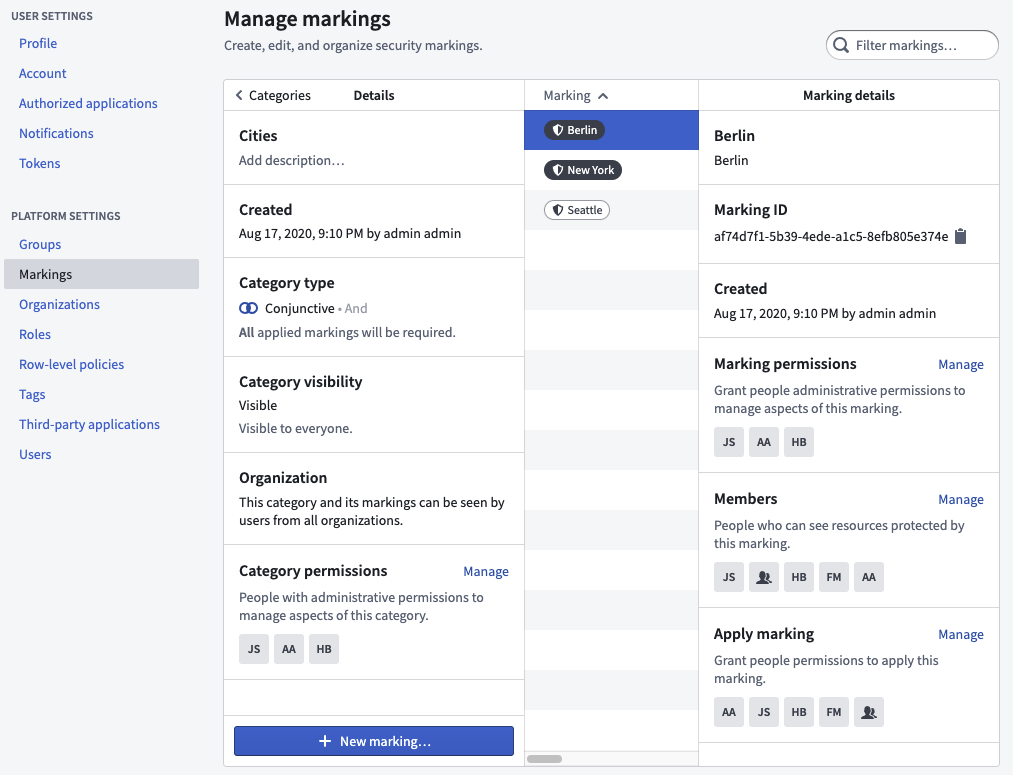Click JS avatar under Marking permissions
This screenshot has height=775, width=1013.
729,442
